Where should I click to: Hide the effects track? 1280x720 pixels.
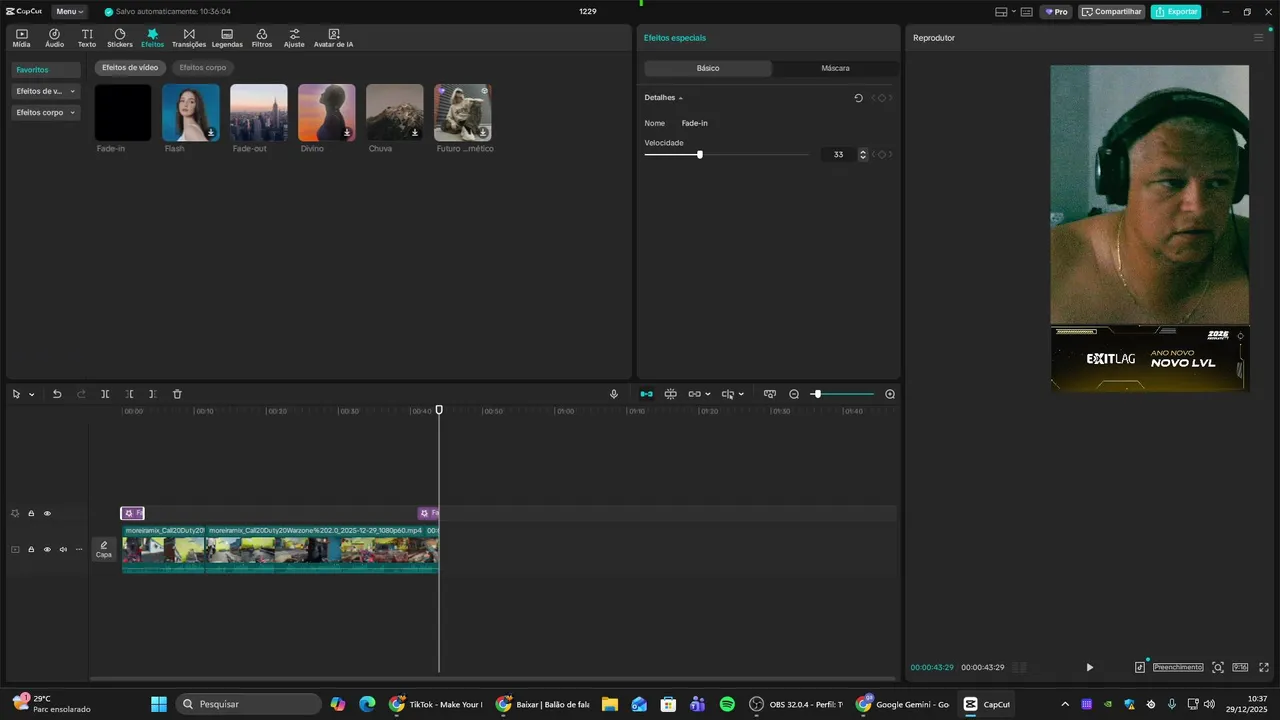(47, 513)
